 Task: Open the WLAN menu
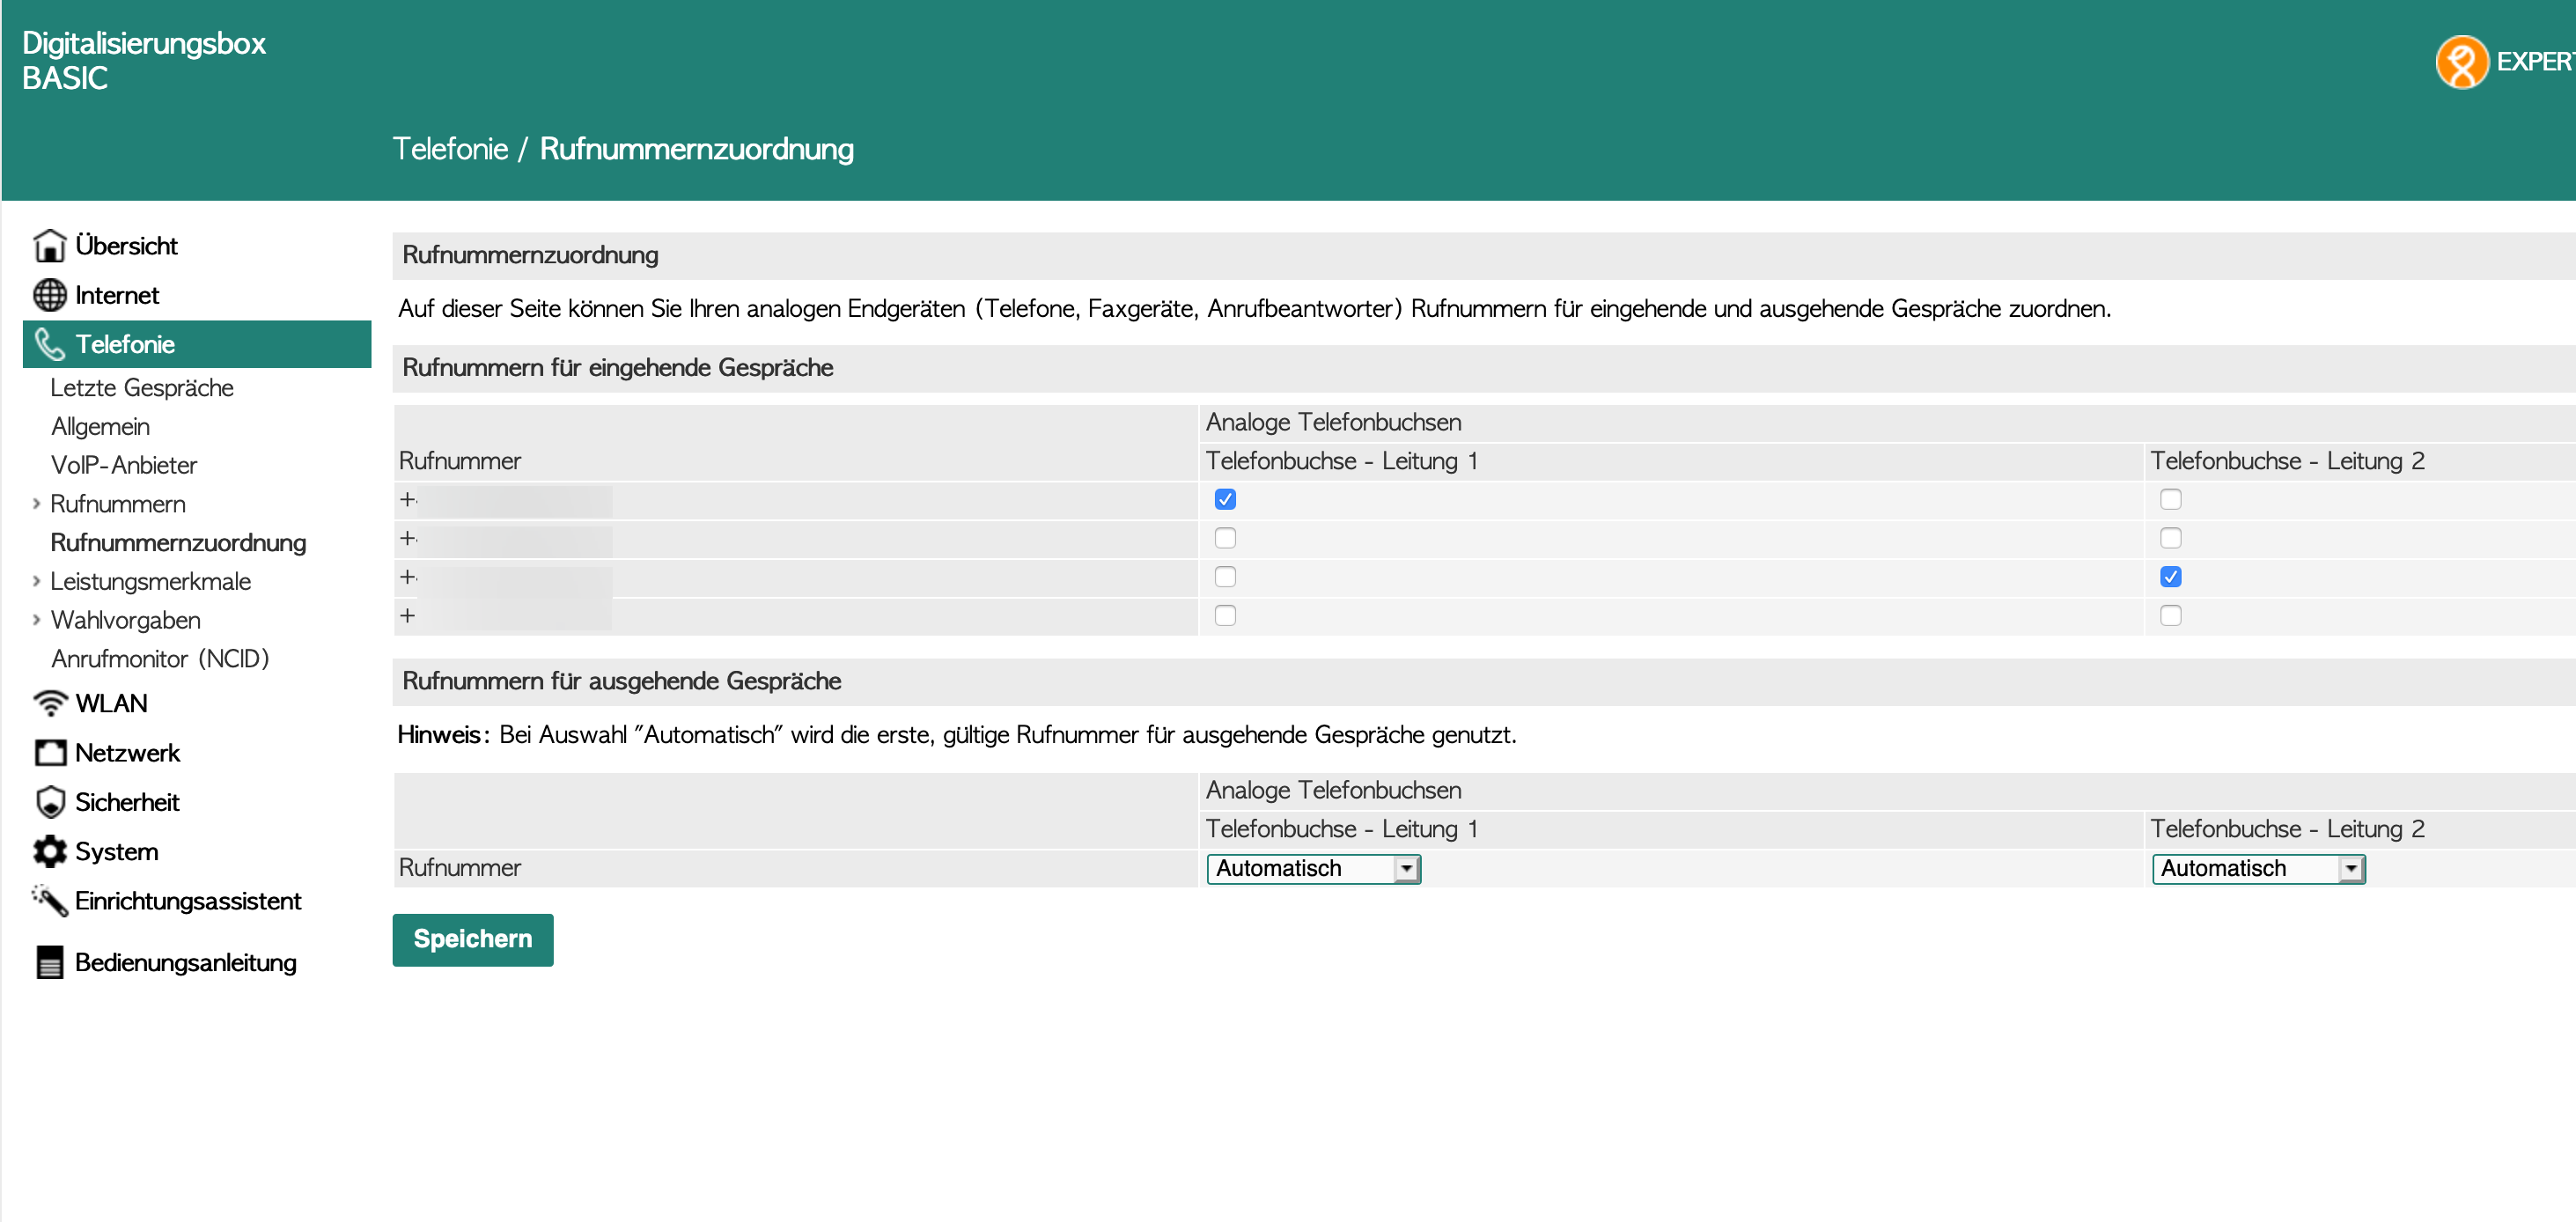[111, 704]
